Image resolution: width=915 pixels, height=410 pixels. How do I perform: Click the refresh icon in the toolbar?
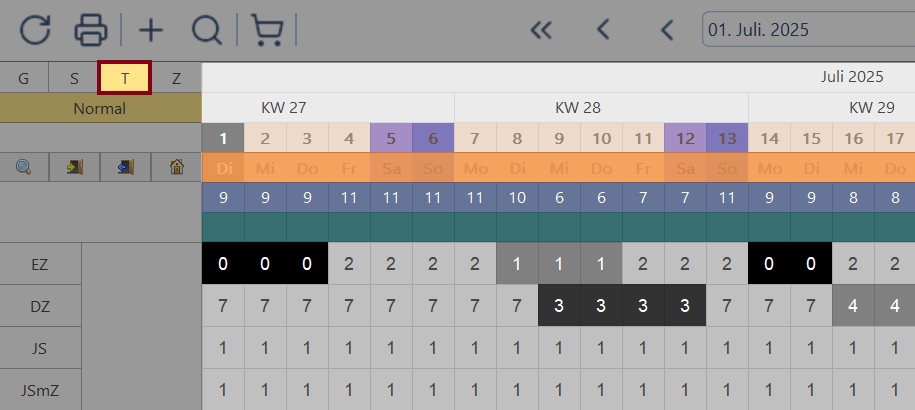35,30
